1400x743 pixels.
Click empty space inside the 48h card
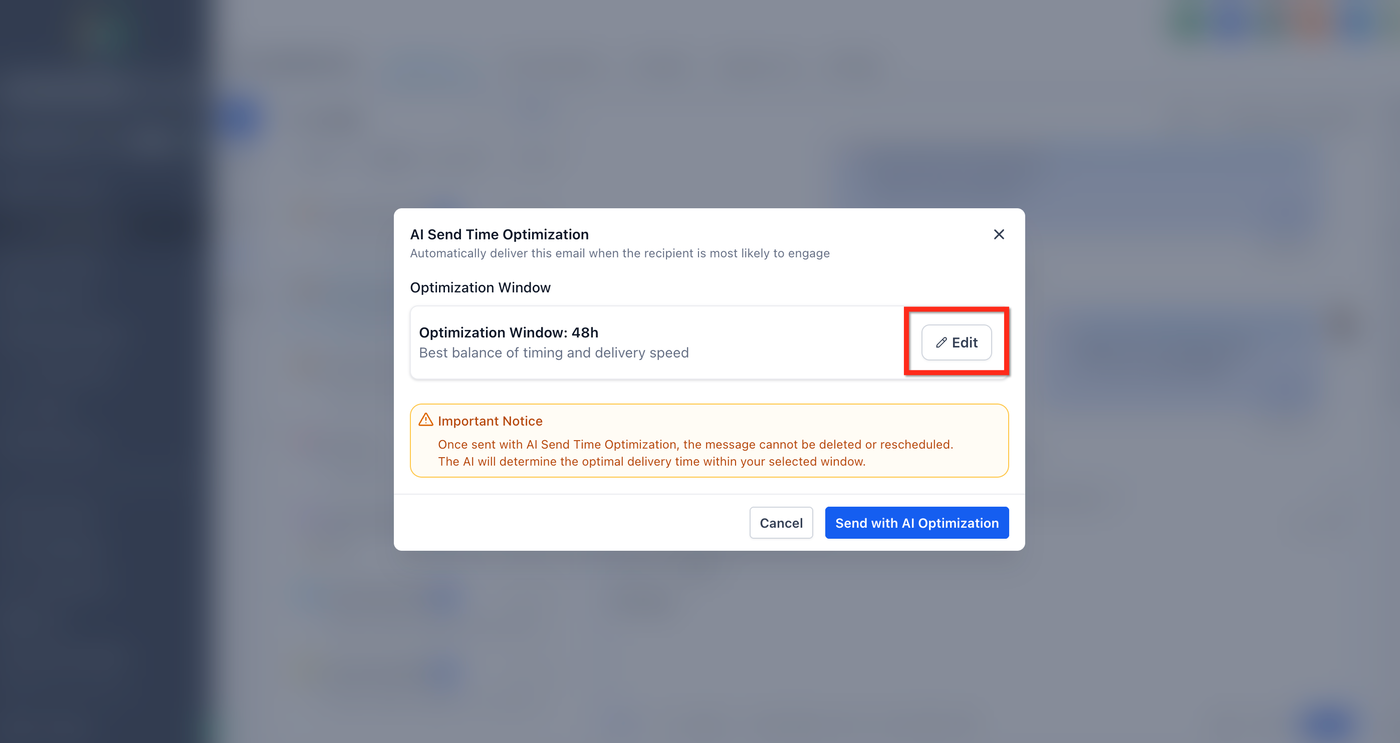tap(800, 343)
